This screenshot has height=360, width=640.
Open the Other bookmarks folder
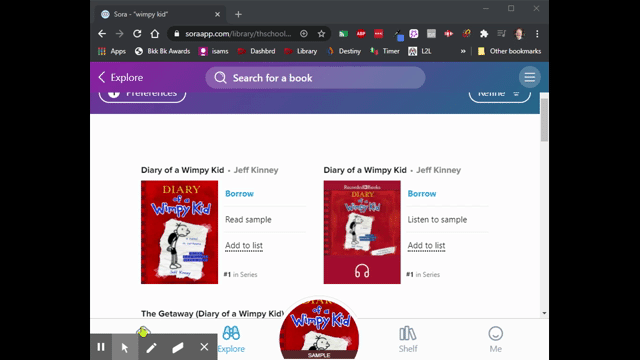click(x=509, y=51)
